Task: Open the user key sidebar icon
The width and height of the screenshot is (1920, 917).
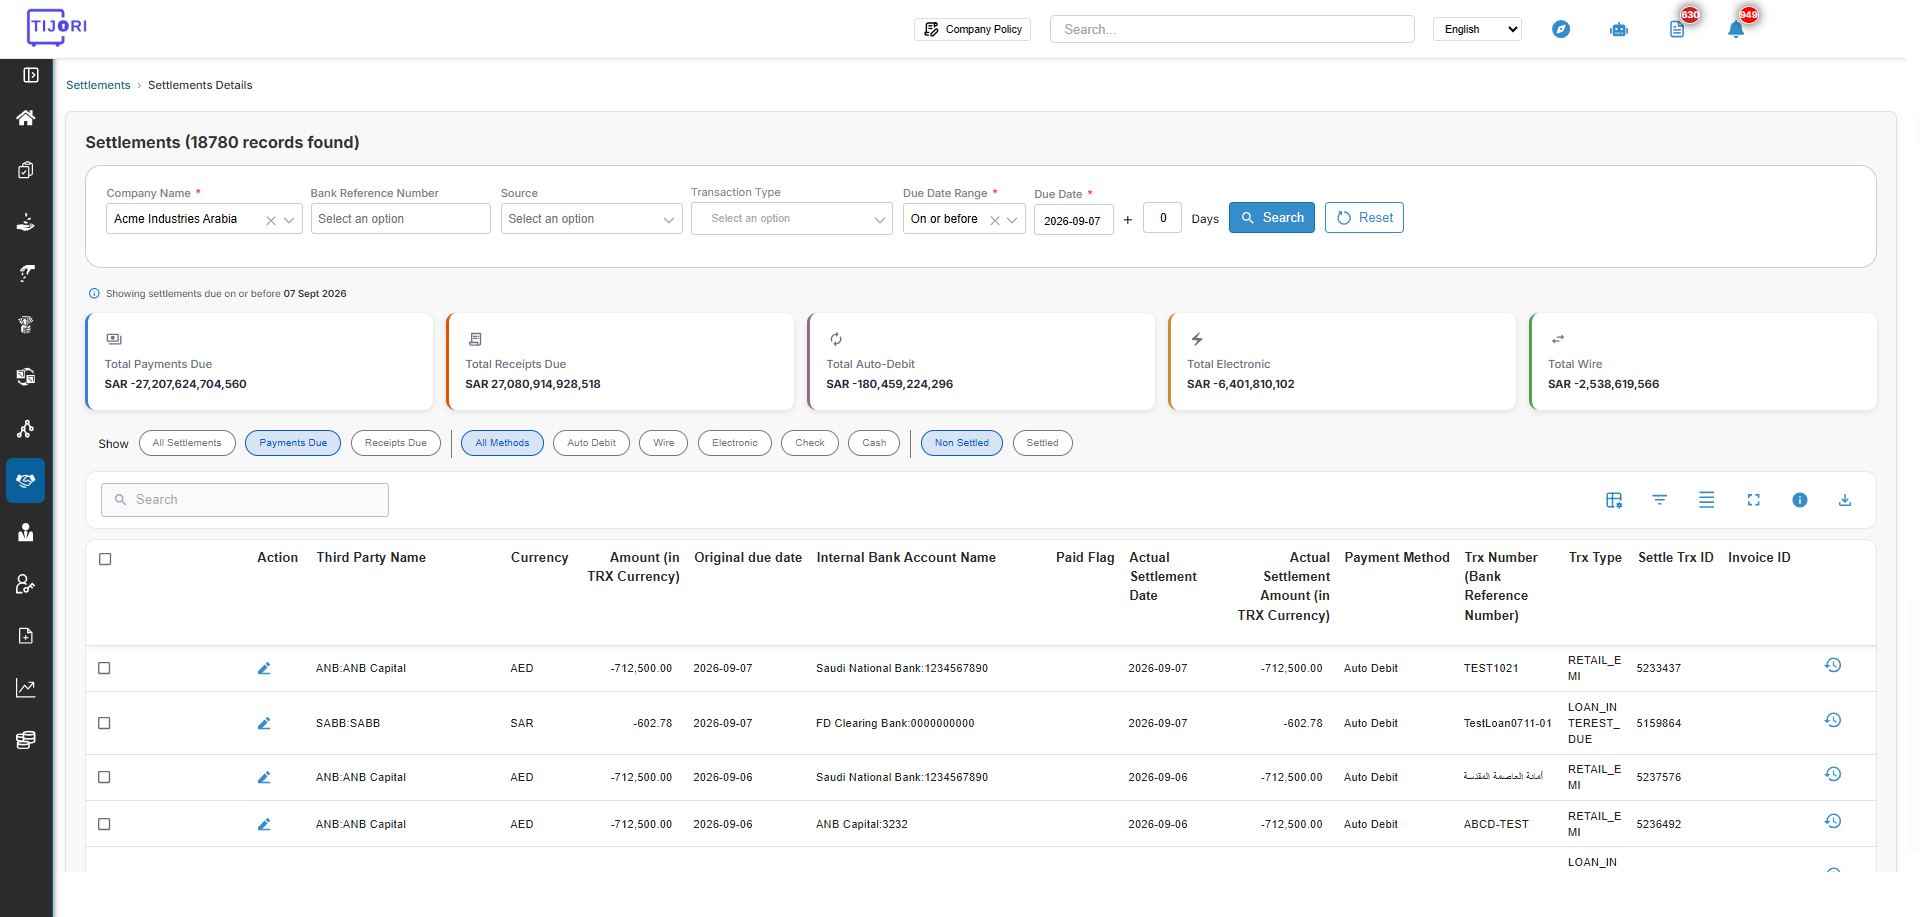Action: point(26,584)
